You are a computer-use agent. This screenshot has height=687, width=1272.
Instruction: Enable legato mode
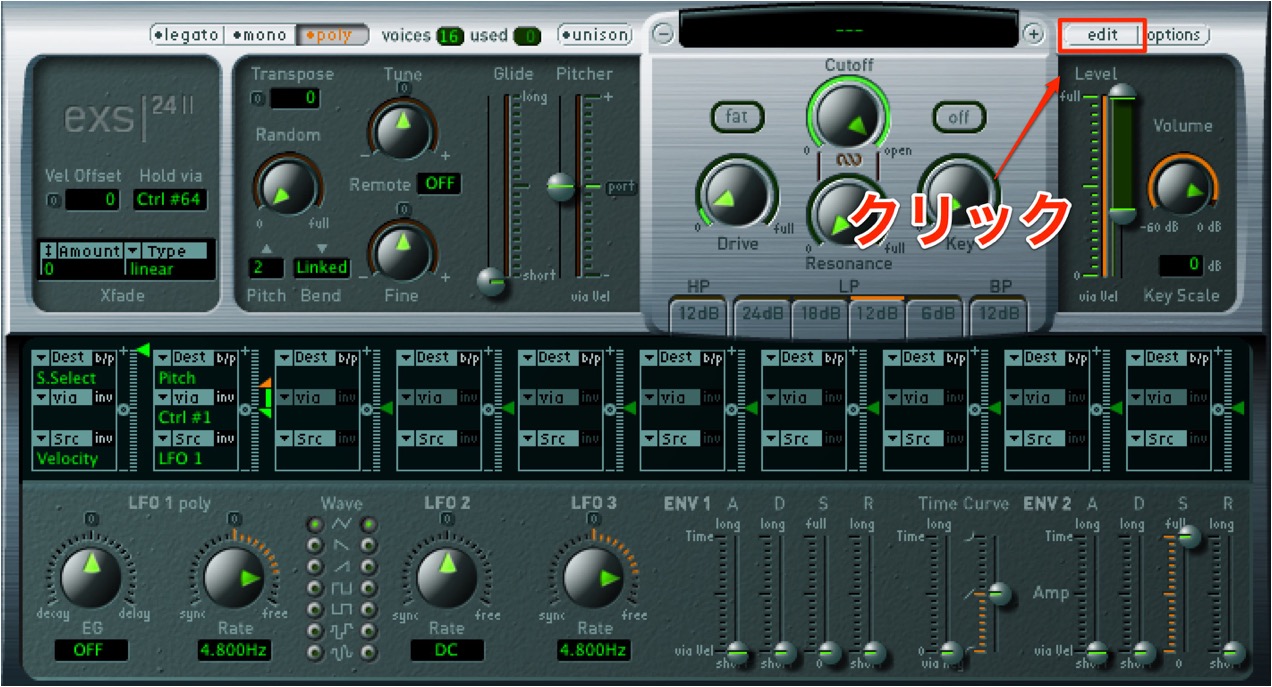[186, 35]
